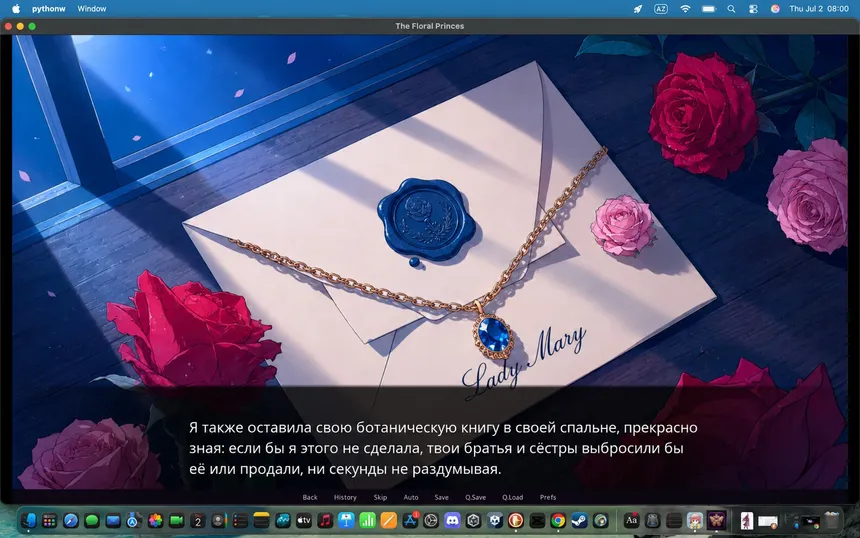Viewport: 860px width, 538px height.
Task: Open the Window menu in menu bar
Action: pyautogui.click(x=92, y=9)
